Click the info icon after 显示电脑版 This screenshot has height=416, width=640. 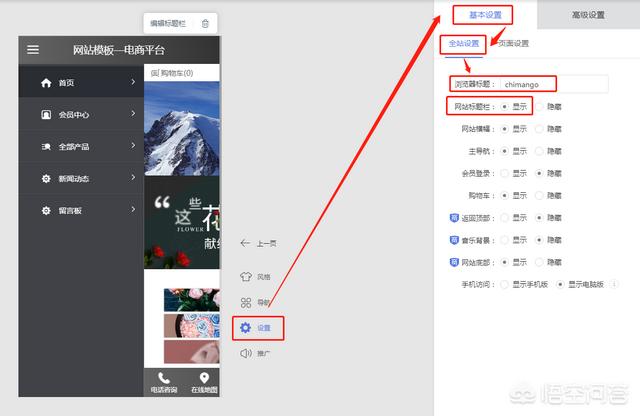pos(615,284)
